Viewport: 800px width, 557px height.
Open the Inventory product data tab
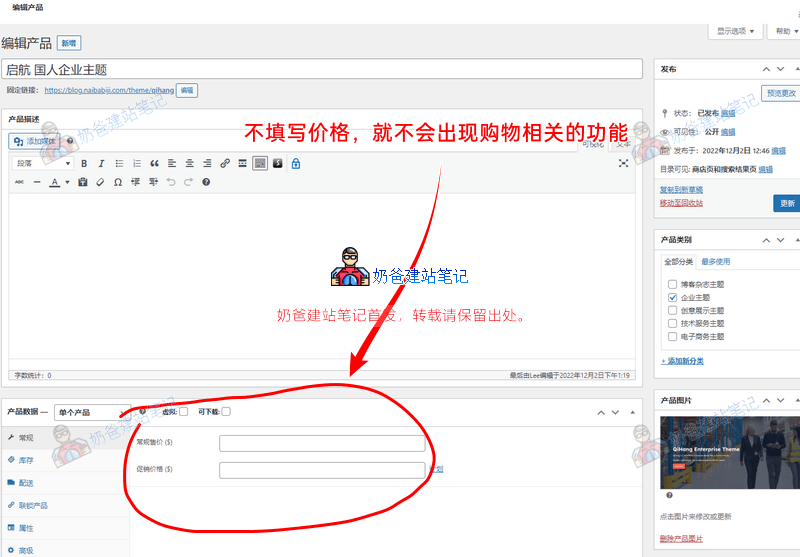coord(65,460)
